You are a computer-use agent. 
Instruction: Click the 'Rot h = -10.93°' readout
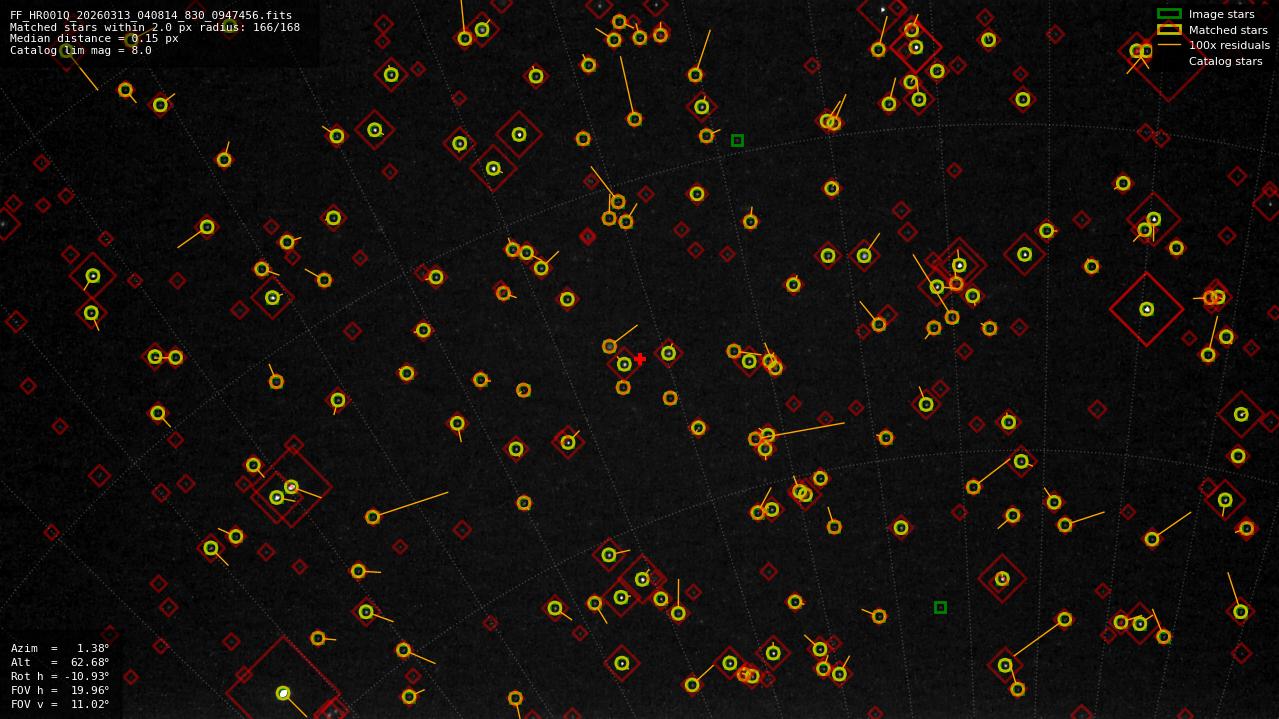click(x=60, y=676)
